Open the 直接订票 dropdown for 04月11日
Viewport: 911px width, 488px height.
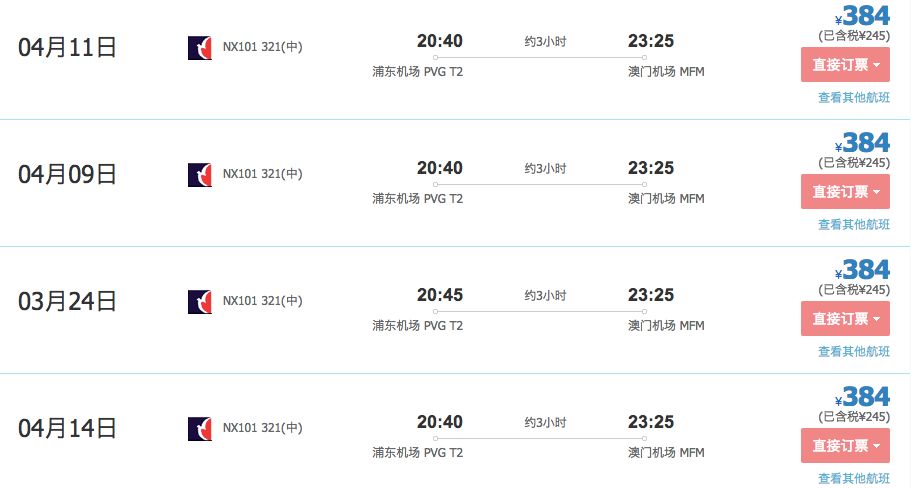pos(845,65)
